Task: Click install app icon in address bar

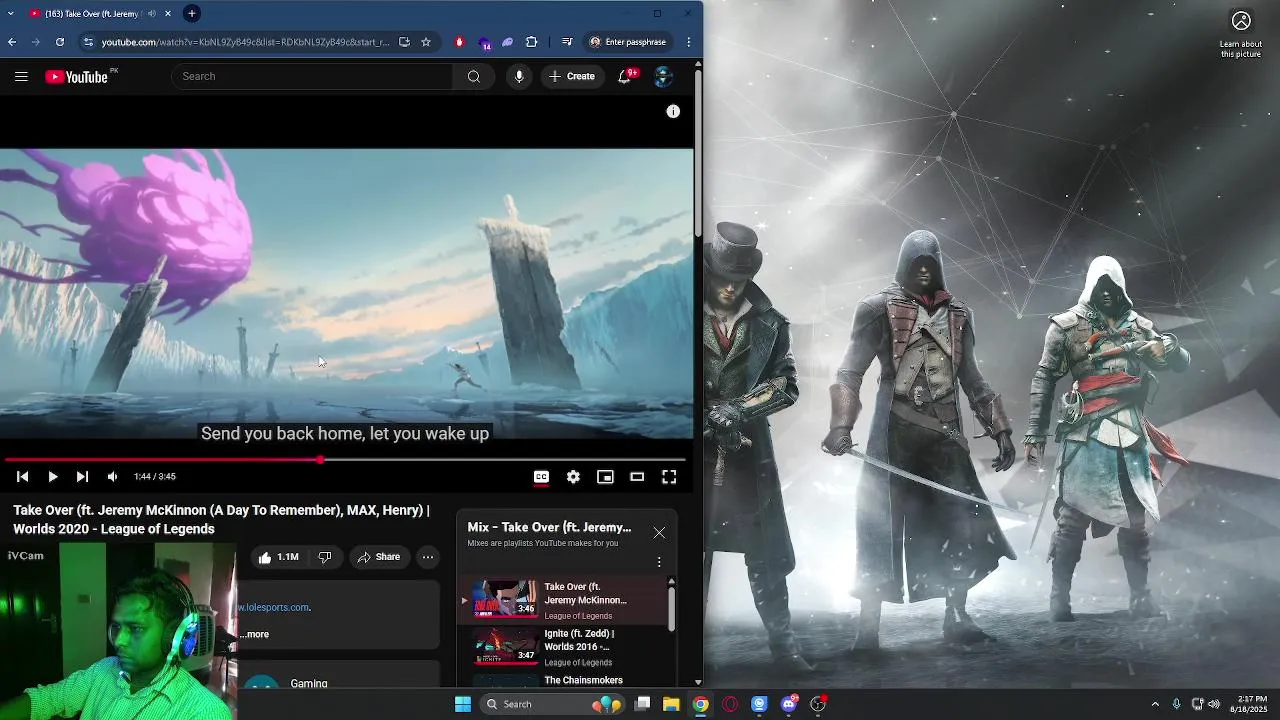Action: pos(404,42)
